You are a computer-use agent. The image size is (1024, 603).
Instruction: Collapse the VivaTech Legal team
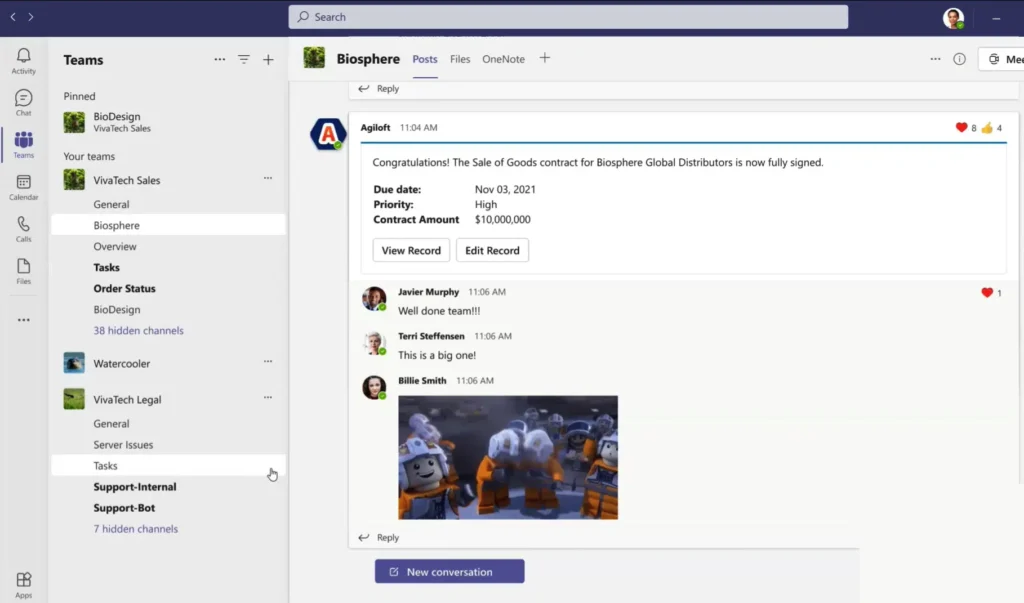pos(127,399)
